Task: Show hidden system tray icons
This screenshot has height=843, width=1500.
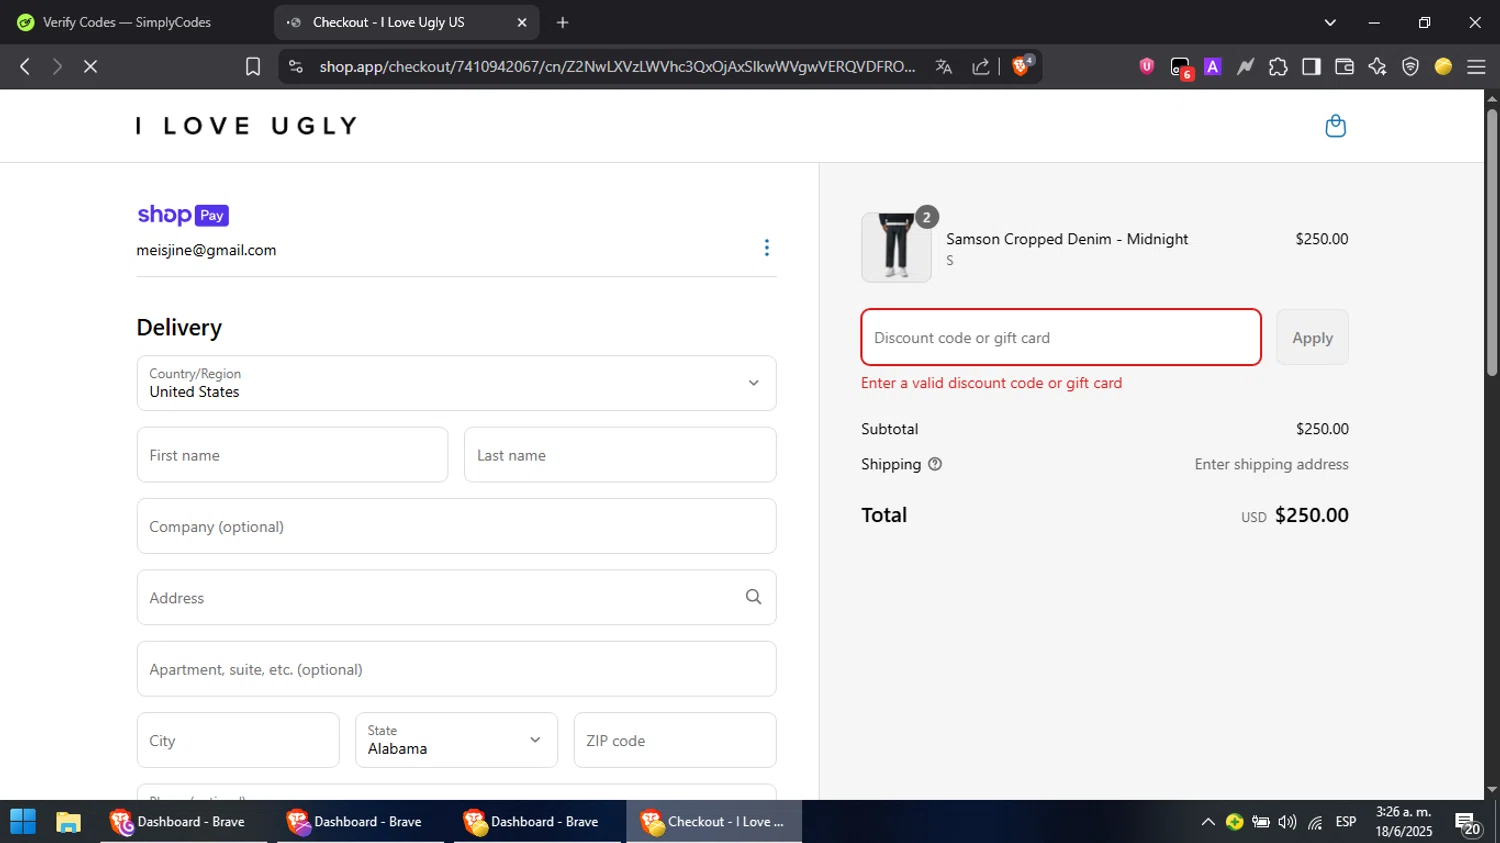Action: [1207, 822]
